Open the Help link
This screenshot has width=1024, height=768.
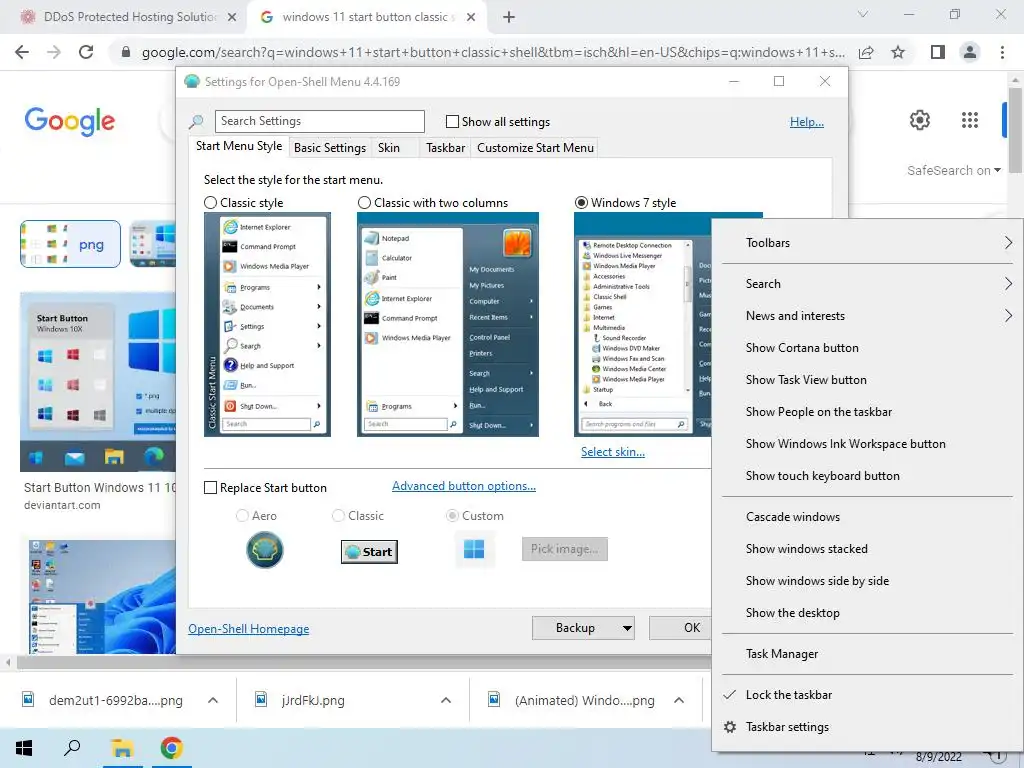[x=807, y=122]
